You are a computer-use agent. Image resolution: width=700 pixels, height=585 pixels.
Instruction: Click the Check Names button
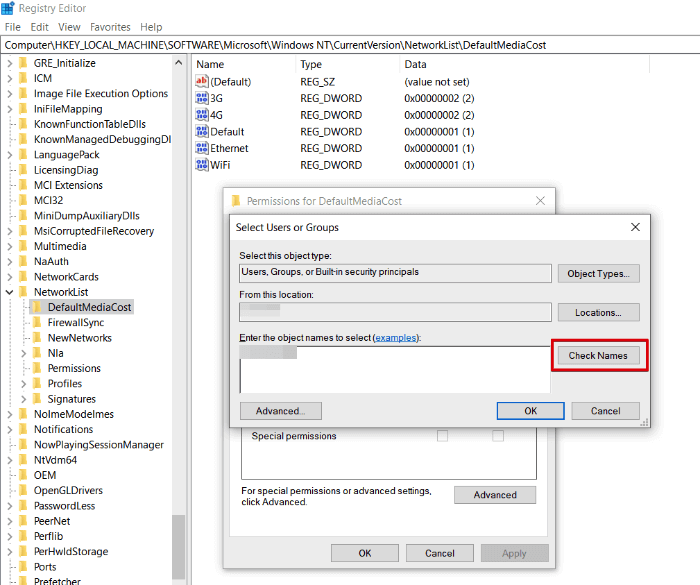pyautogui.click(x=598, y=356)
